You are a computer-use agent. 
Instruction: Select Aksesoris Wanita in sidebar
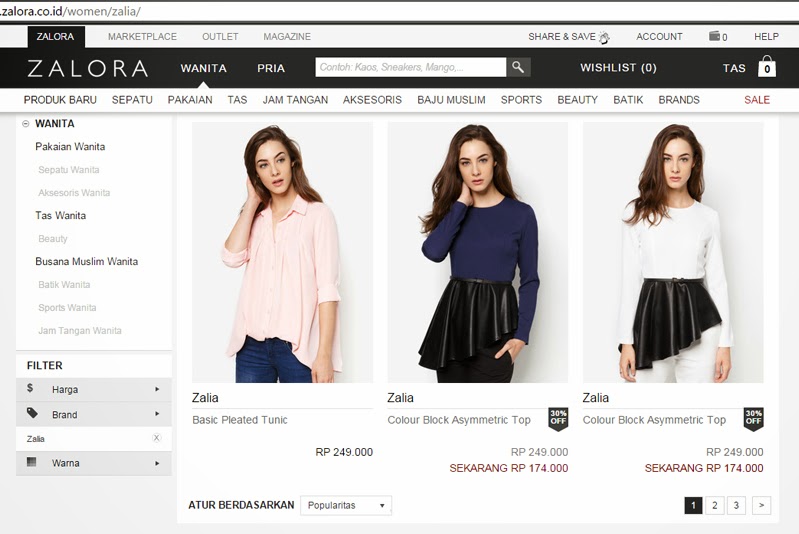click(x=74, y=193)
